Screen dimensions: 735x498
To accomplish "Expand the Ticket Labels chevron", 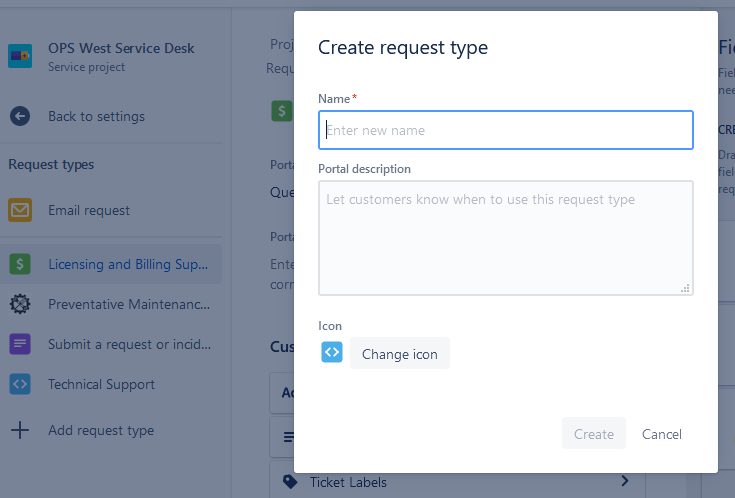I will (x=625, y=481).
